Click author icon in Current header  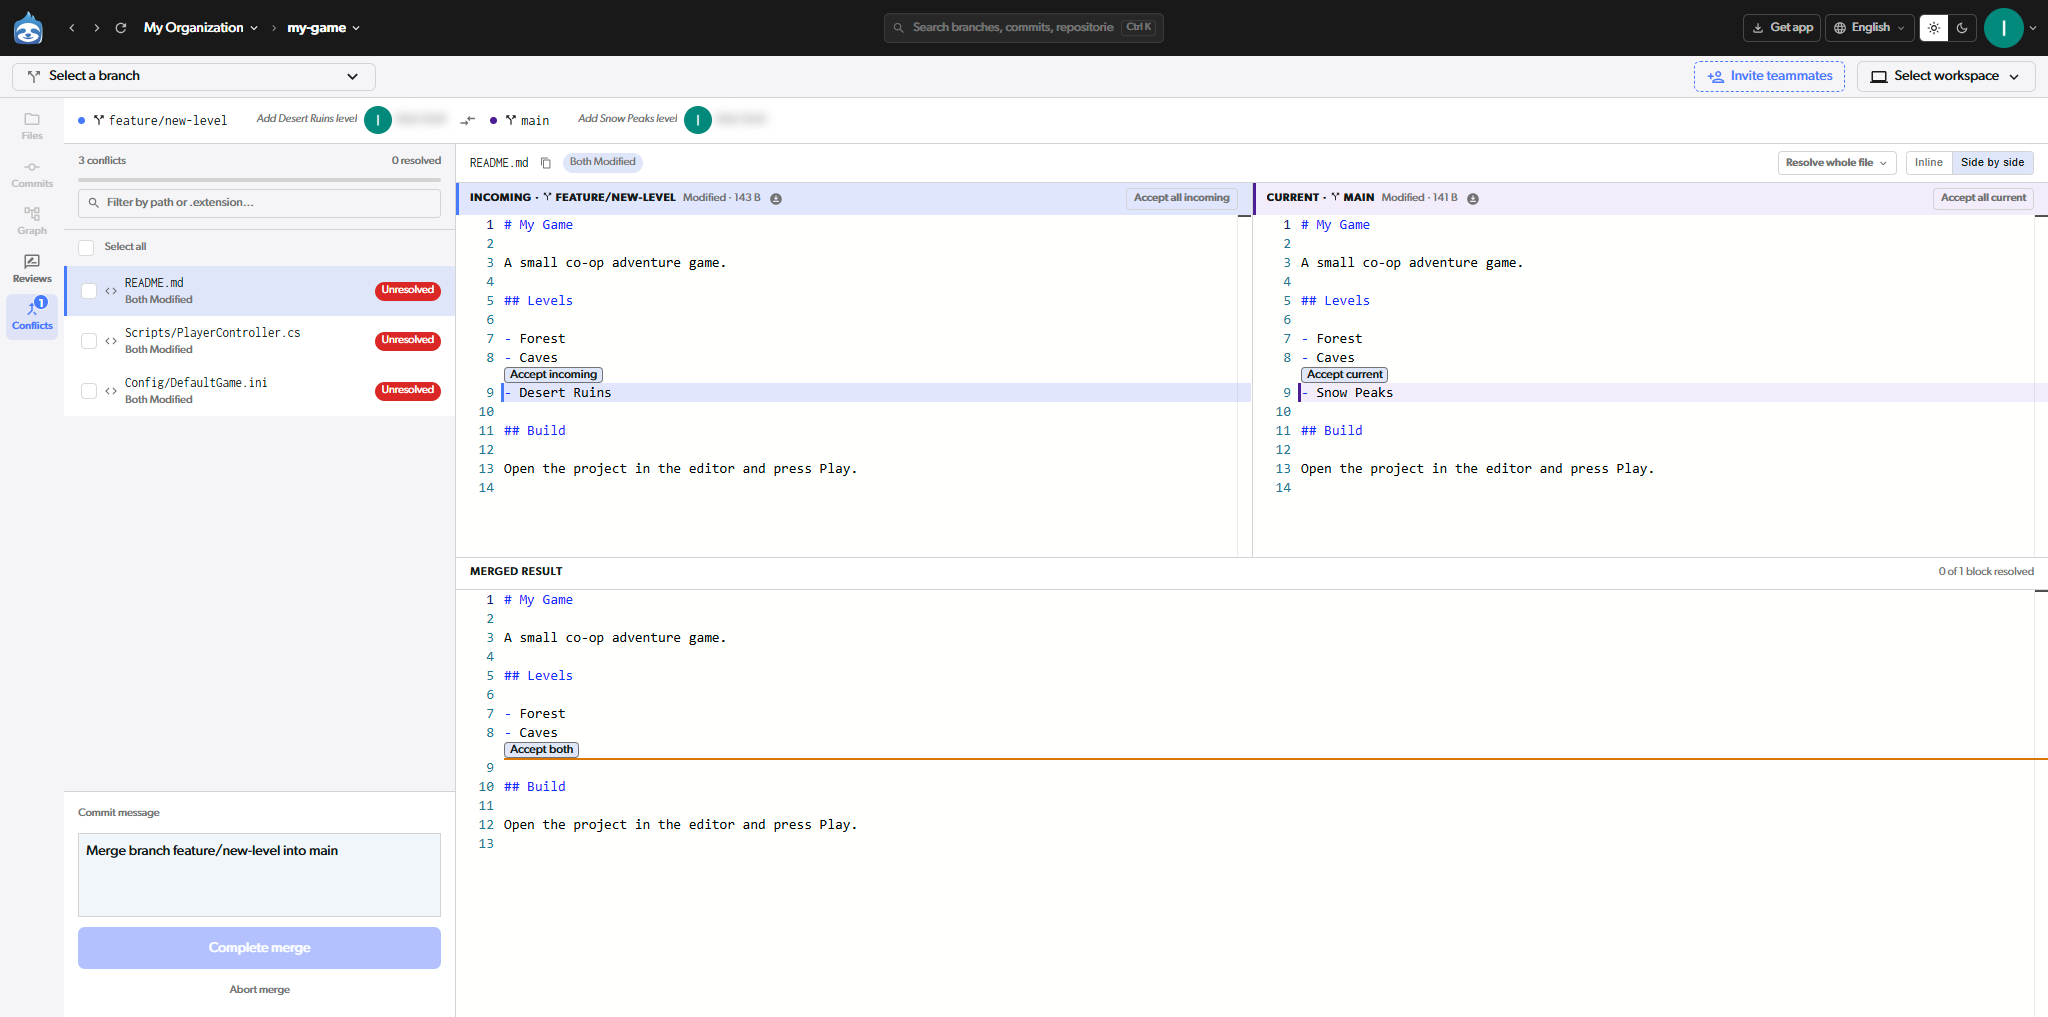[x=1473, y=198]
